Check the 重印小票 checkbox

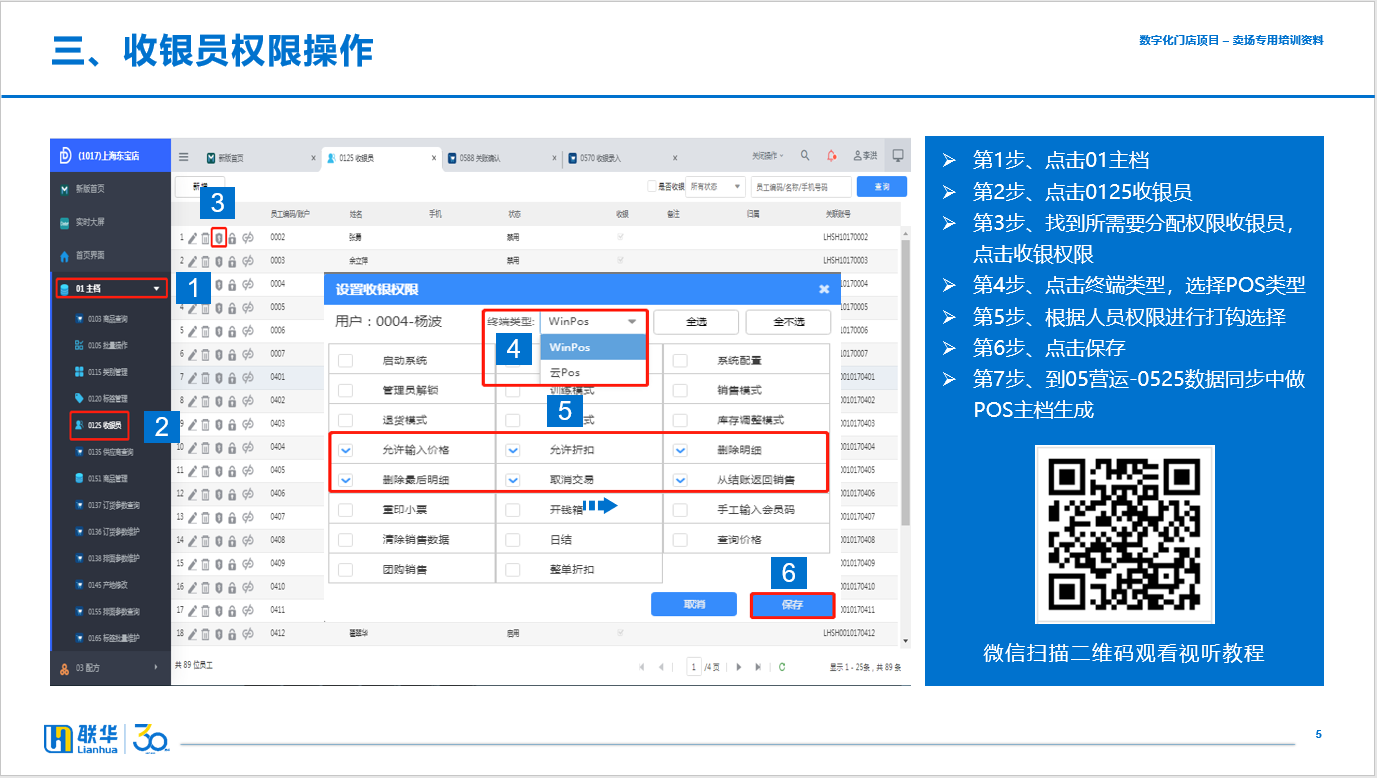point(346,510)
